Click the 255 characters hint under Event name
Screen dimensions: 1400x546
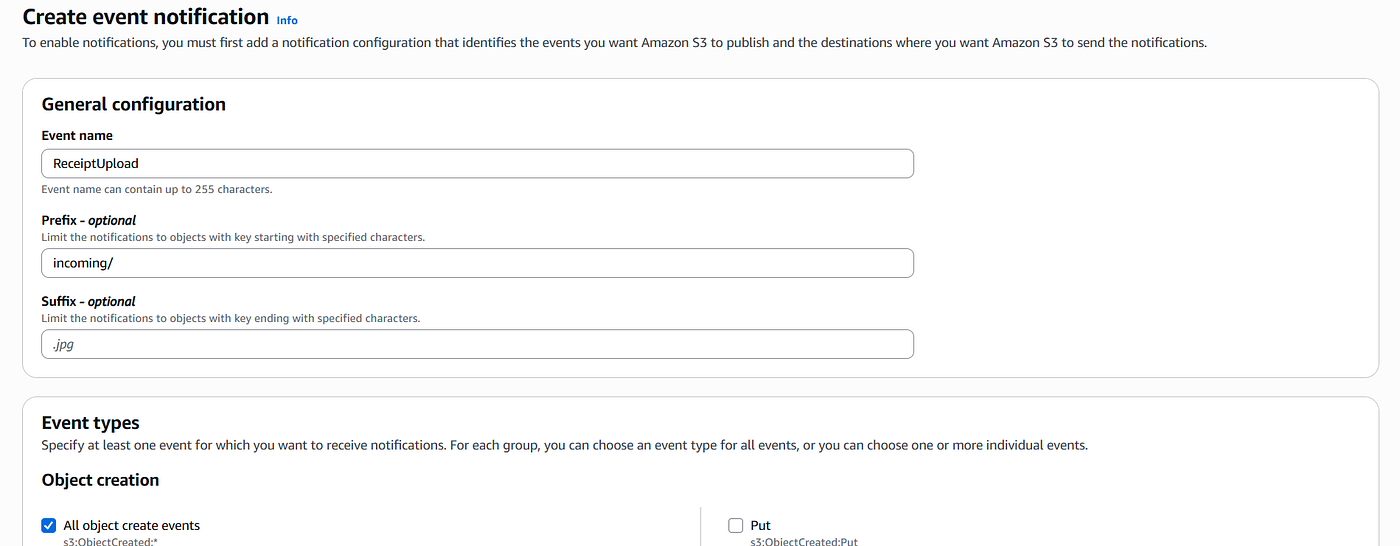157,189
